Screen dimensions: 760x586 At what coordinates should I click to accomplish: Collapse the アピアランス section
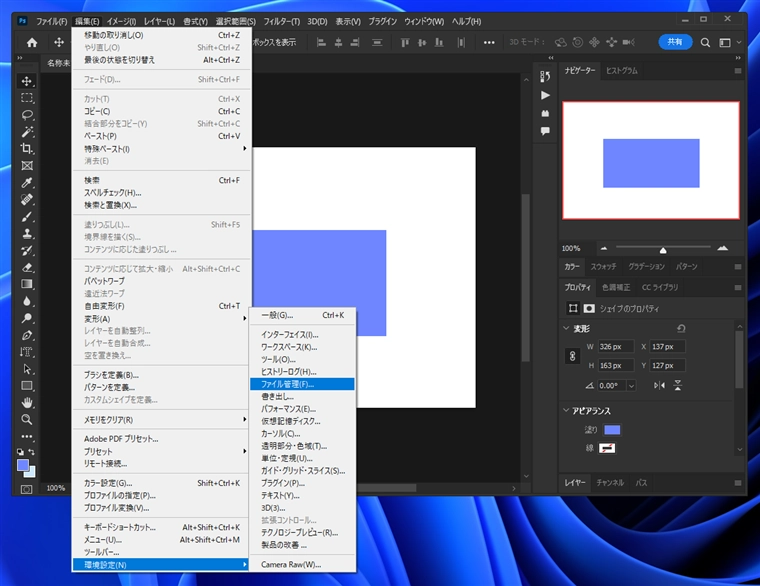(566, 411)
